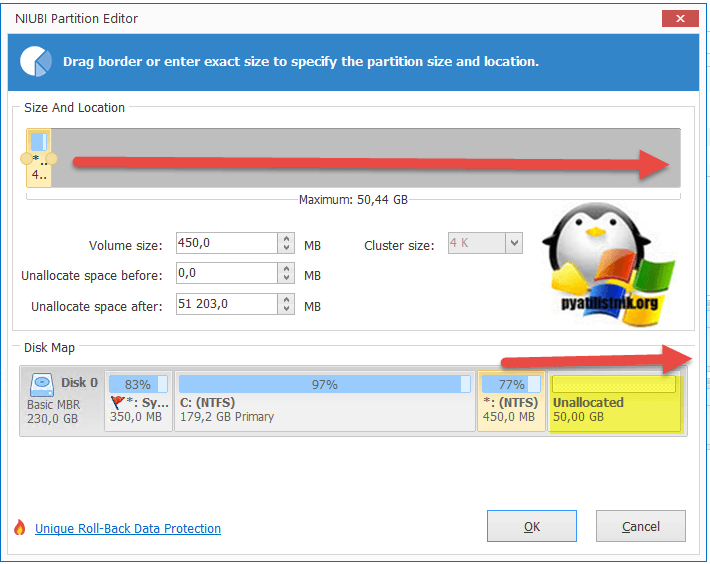Click the 230,0 GB disk size text
Image resolution: width=710 pixels, height=564 pixels.
[x=52, y=419]
